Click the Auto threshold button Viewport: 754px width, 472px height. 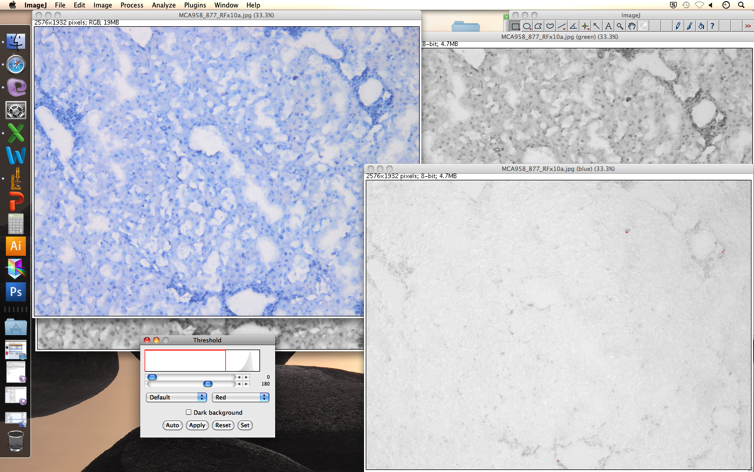click(172, 425)
